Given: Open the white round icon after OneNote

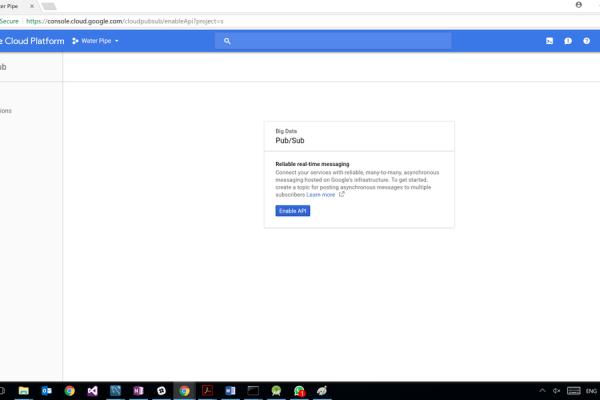Looking at the screenshot, I should [x=161, y=391].
